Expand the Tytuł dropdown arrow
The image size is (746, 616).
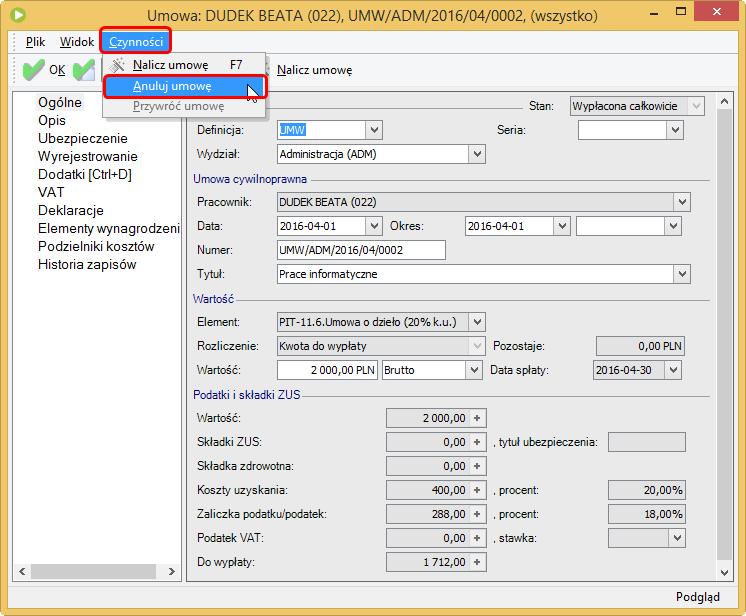(x=682, y=274)
